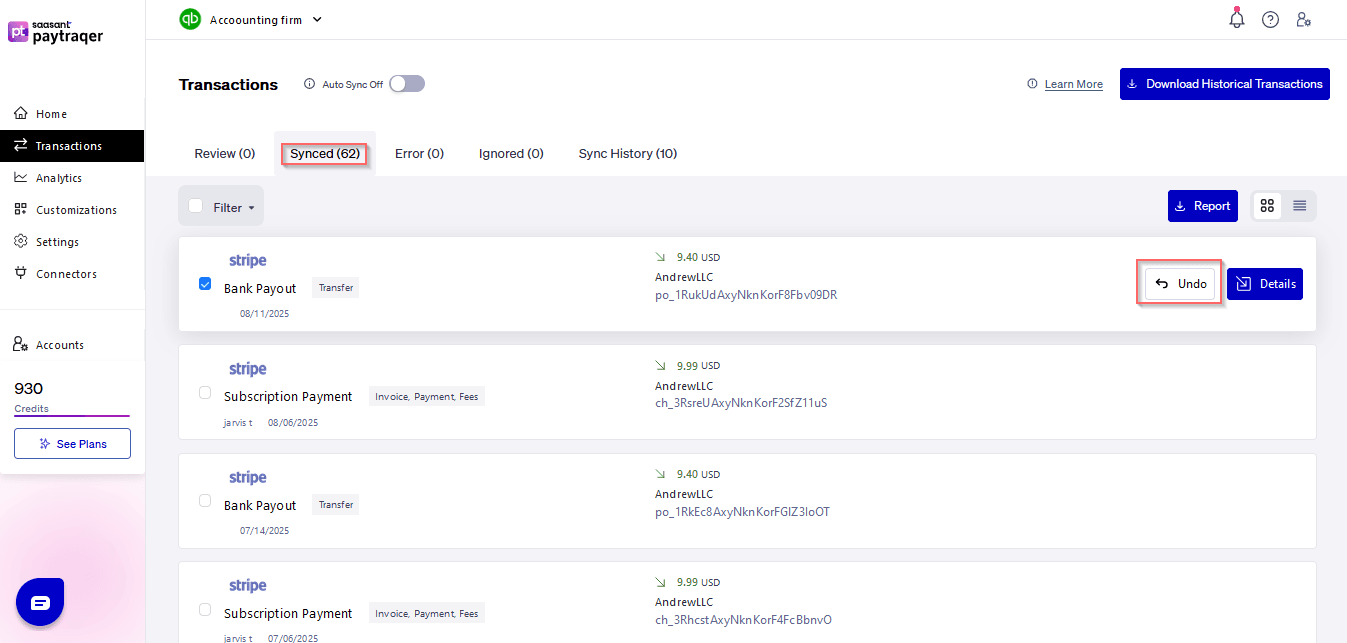Click the 930 Credits balance
The height and width of the screenshot is (643, 1347).
click(x=72, y=397)
